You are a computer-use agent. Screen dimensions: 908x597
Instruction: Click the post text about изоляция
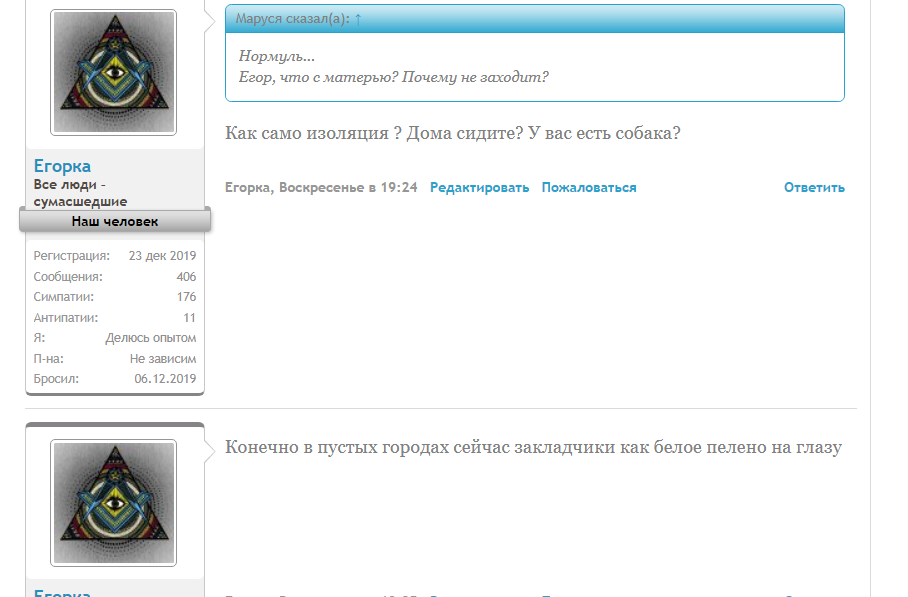coord(453,131)
